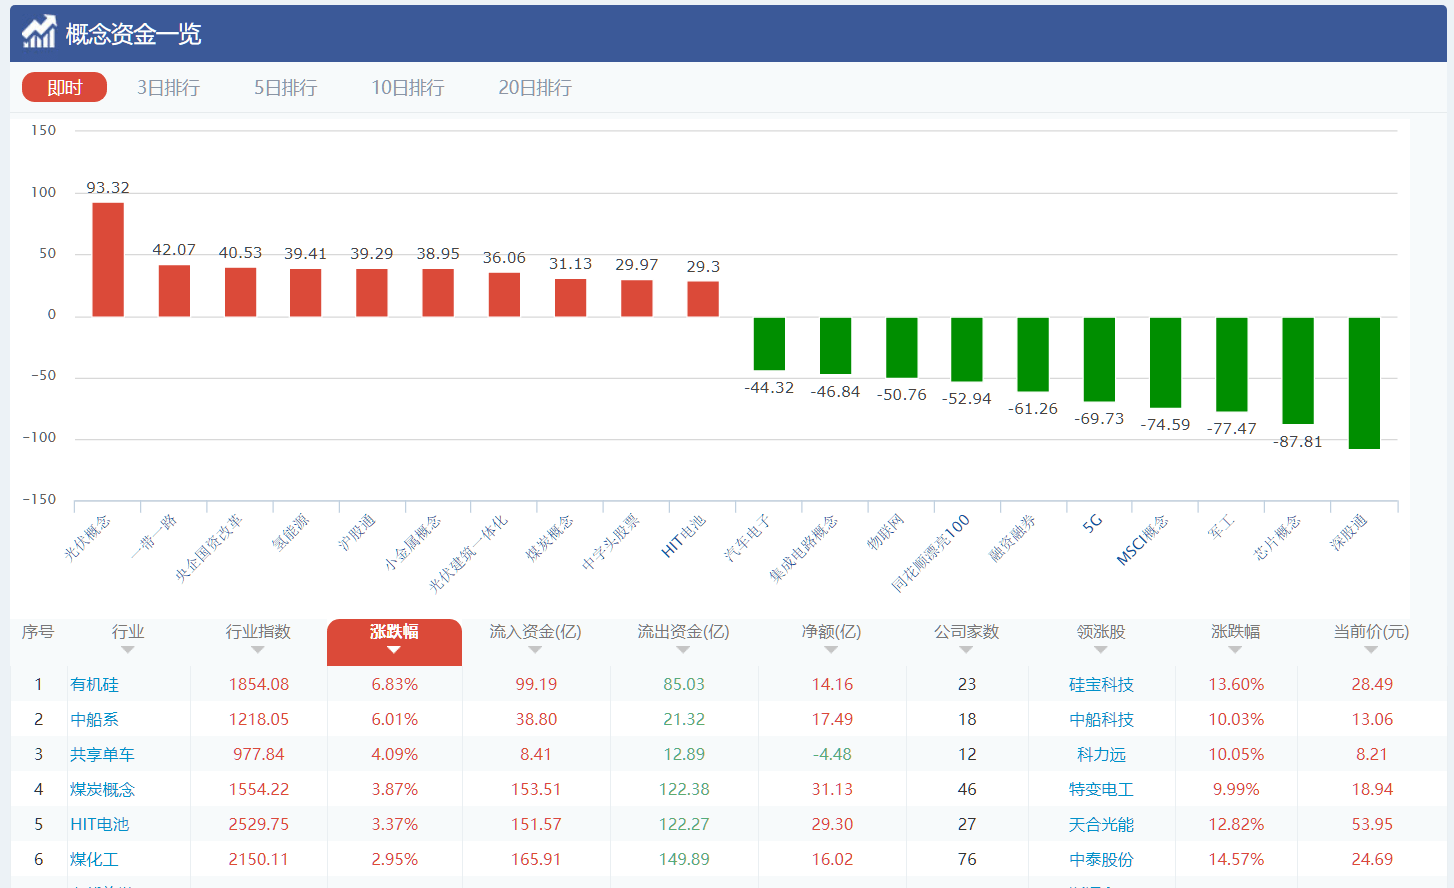Click the 中字头股票 bar valued 29.97

pos(636,299)
